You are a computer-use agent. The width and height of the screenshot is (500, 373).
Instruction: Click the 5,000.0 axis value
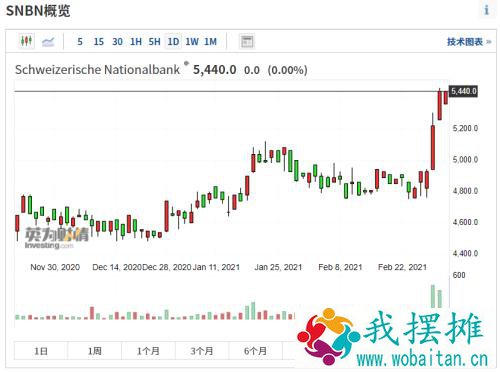465,159
